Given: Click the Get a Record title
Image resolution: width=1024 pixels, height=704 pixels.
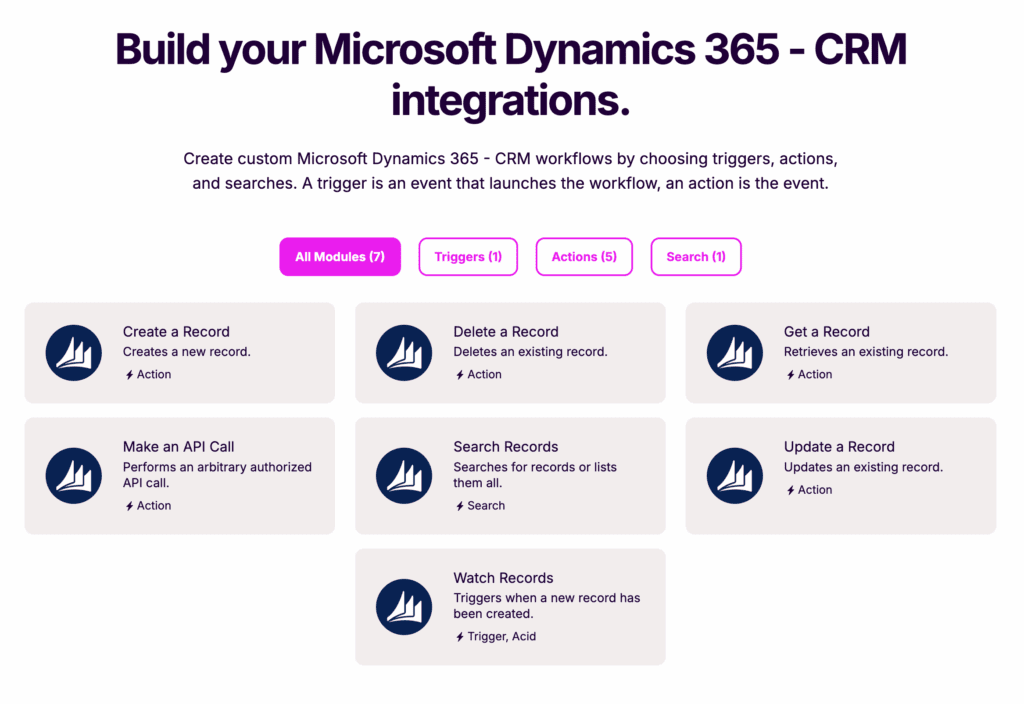Looking at the screenshot, I should coord(827,332).
